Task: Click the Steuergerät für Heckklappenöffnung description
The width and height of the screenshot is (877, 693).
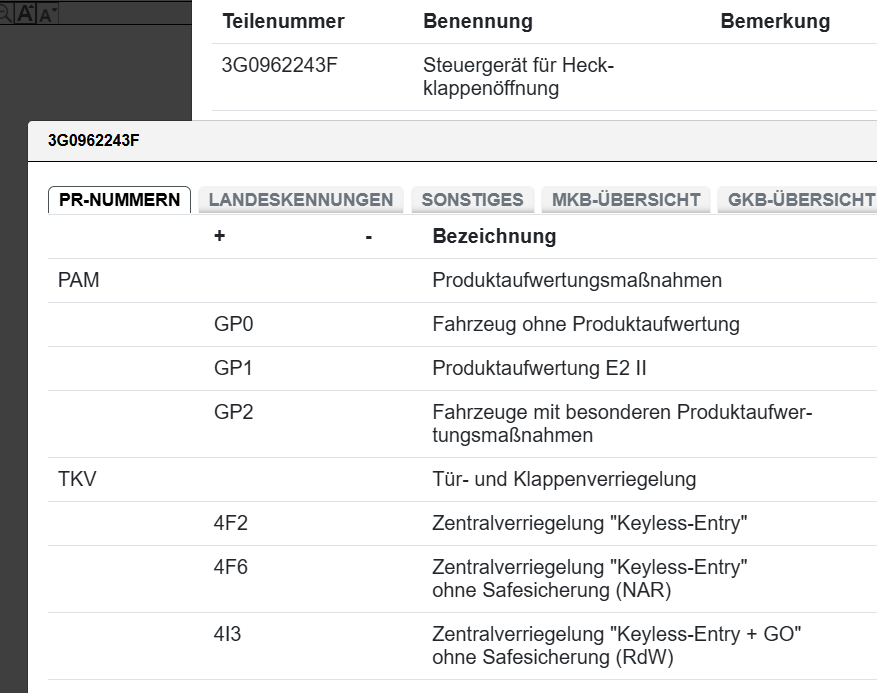Action: 518,77
